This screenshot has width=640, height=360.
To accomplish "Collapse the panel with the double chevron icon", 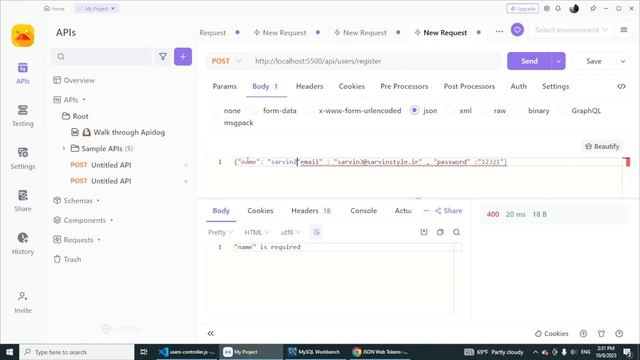I will click(x=211, y=333).
